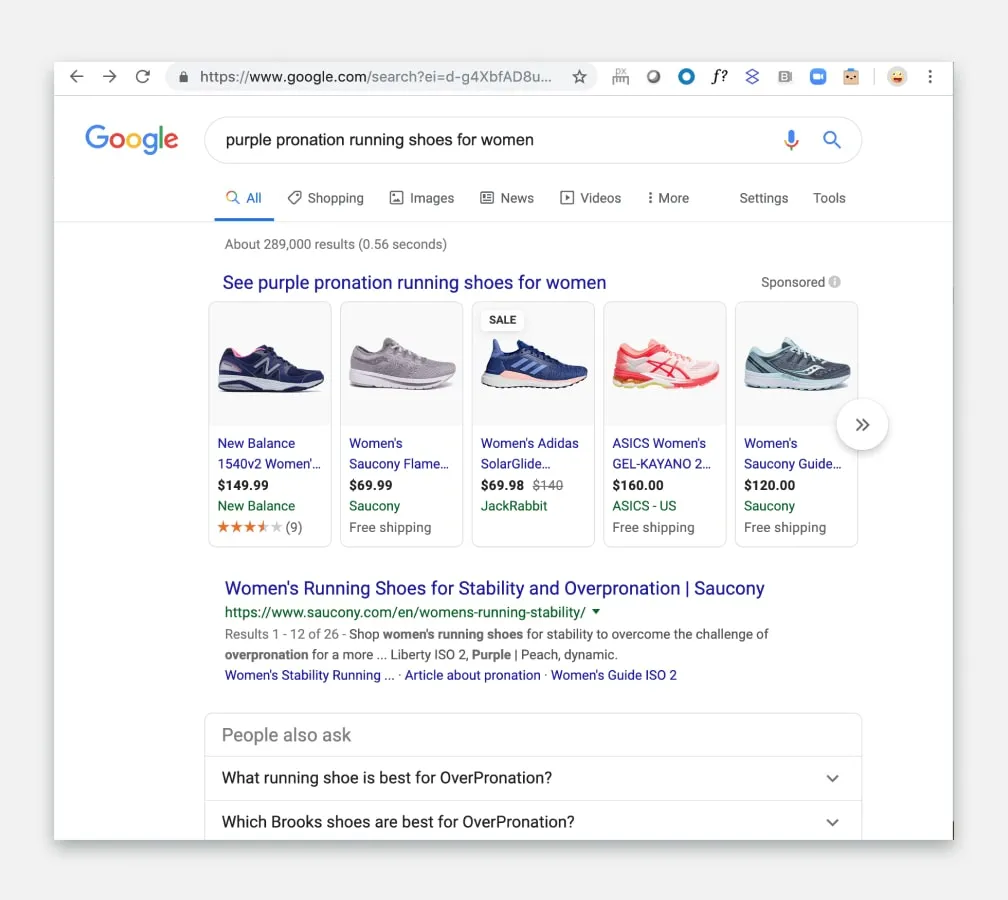Switch to the Shopping tab
The height and width of the screenshot is (900, 1008).
326,198
